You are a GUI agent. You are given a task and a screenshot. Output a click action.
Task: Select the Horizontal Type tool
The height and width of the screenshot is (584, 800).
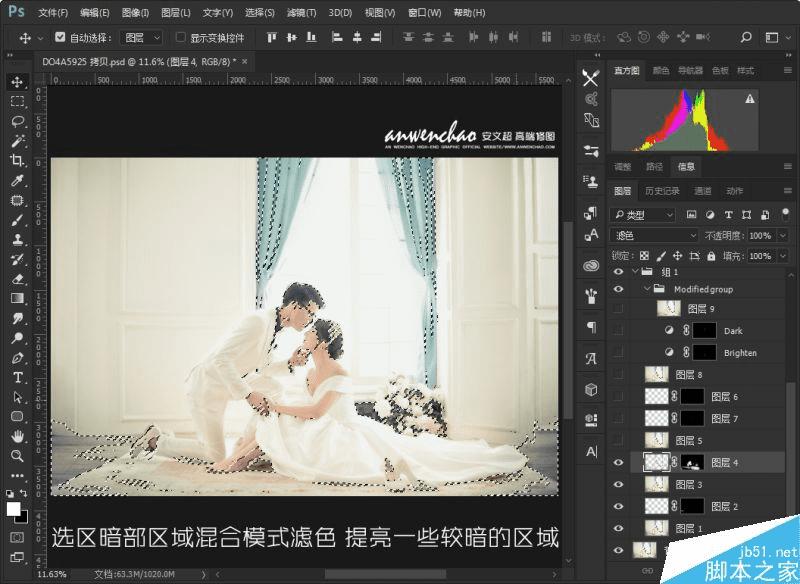tap(17, 377)
